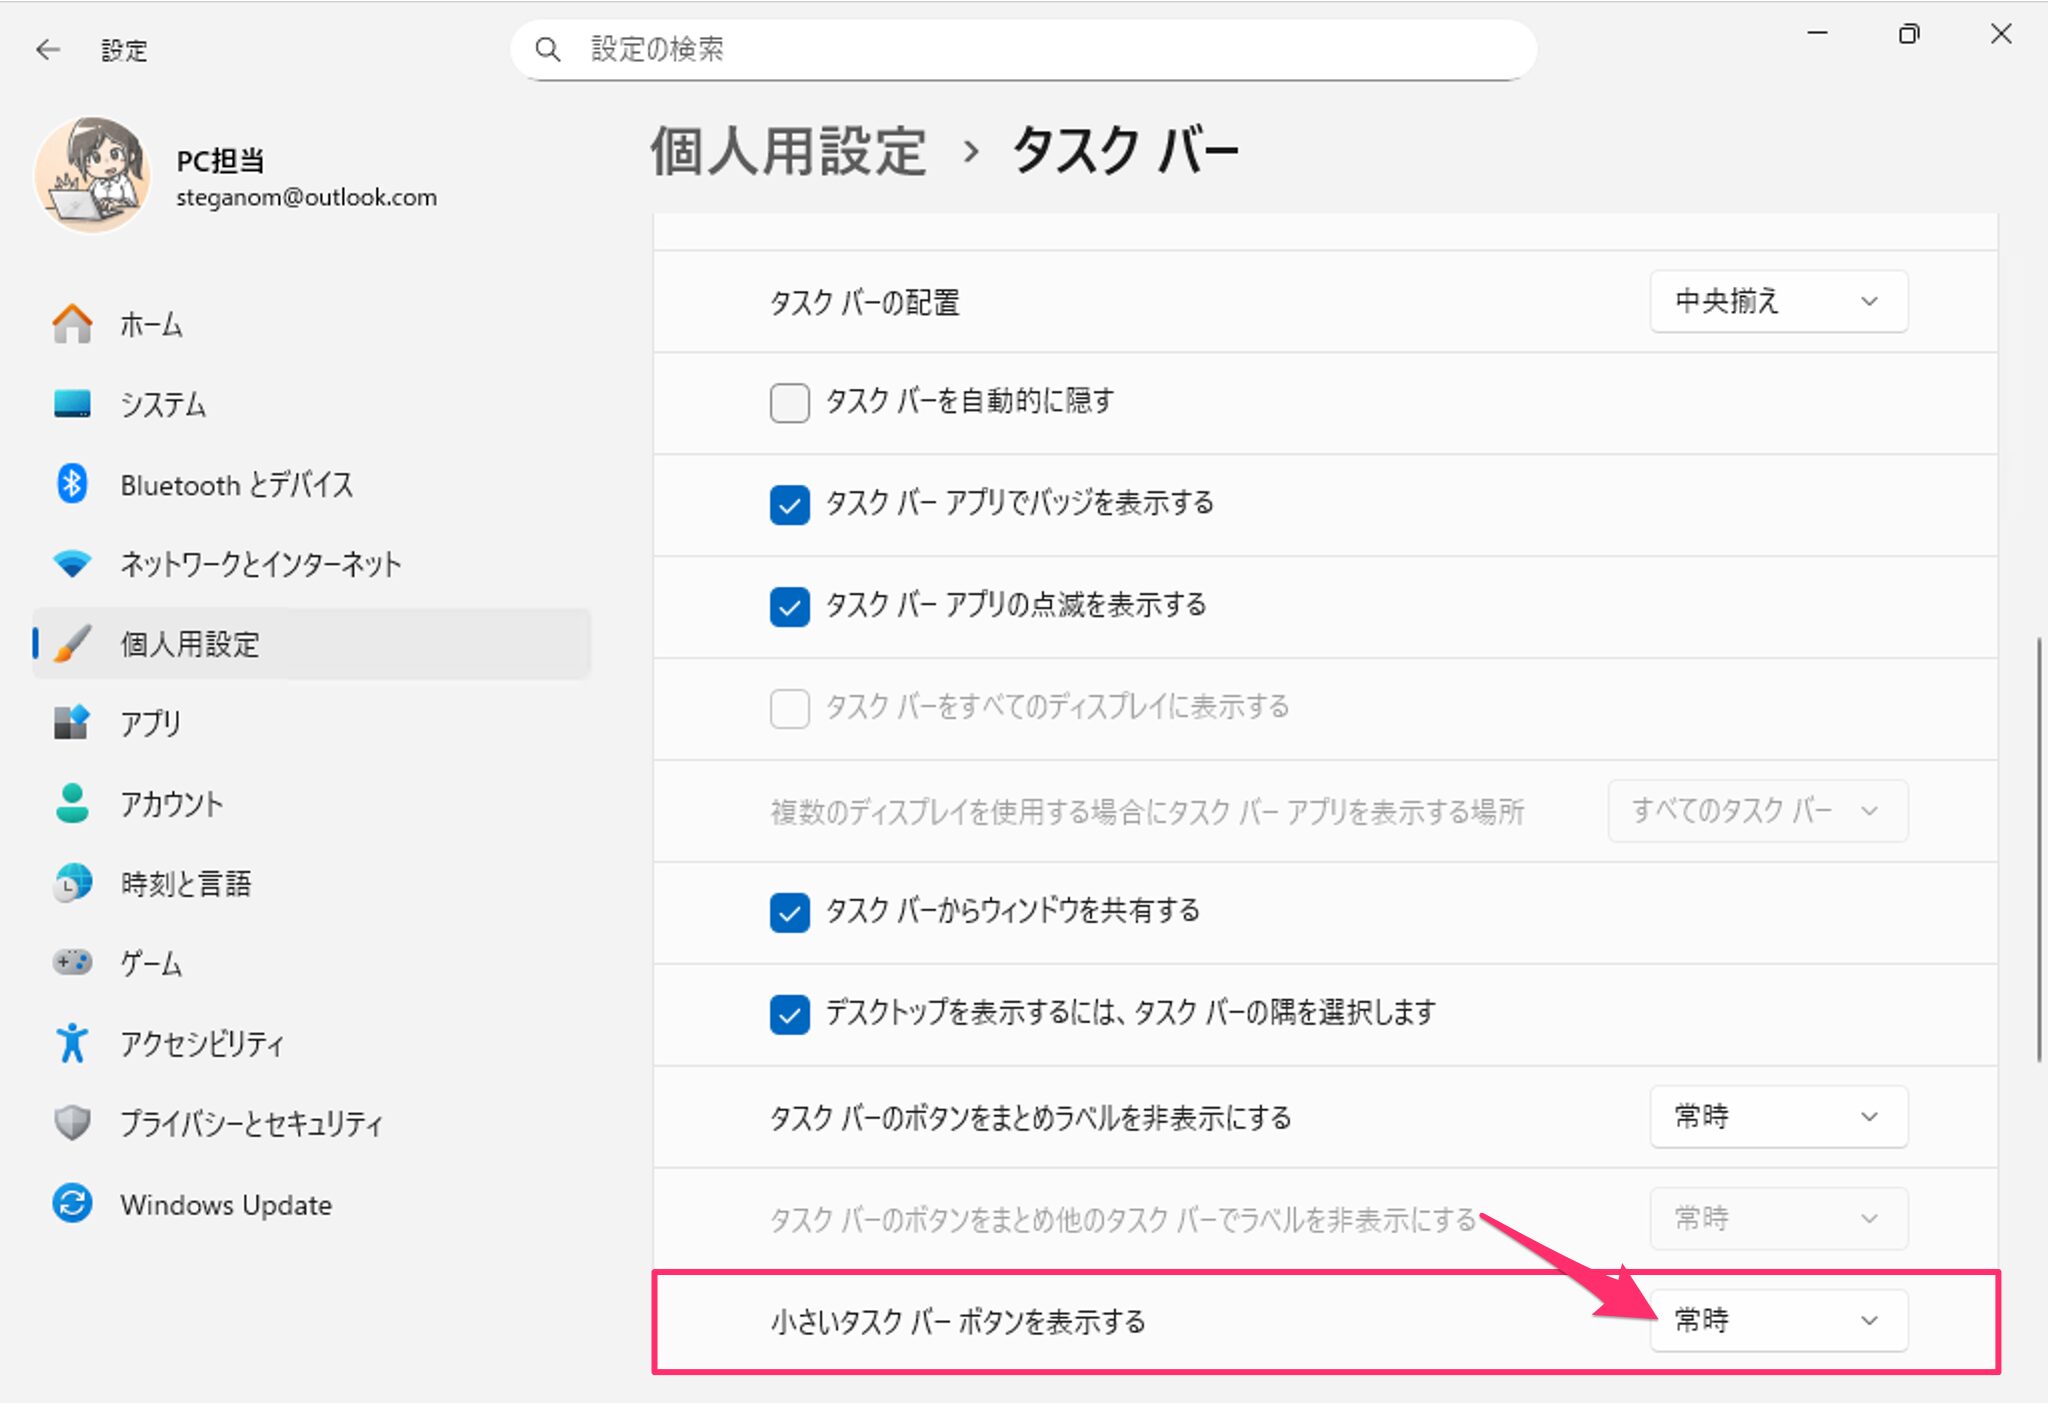Open System (システム) settings section

pyautogui.click(x=163, y=404)
